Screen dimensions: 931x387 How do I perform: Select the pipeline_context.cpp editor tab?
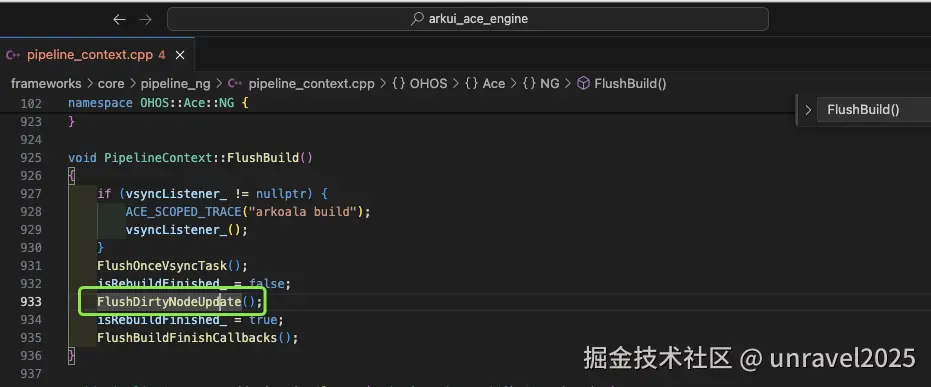97,55
